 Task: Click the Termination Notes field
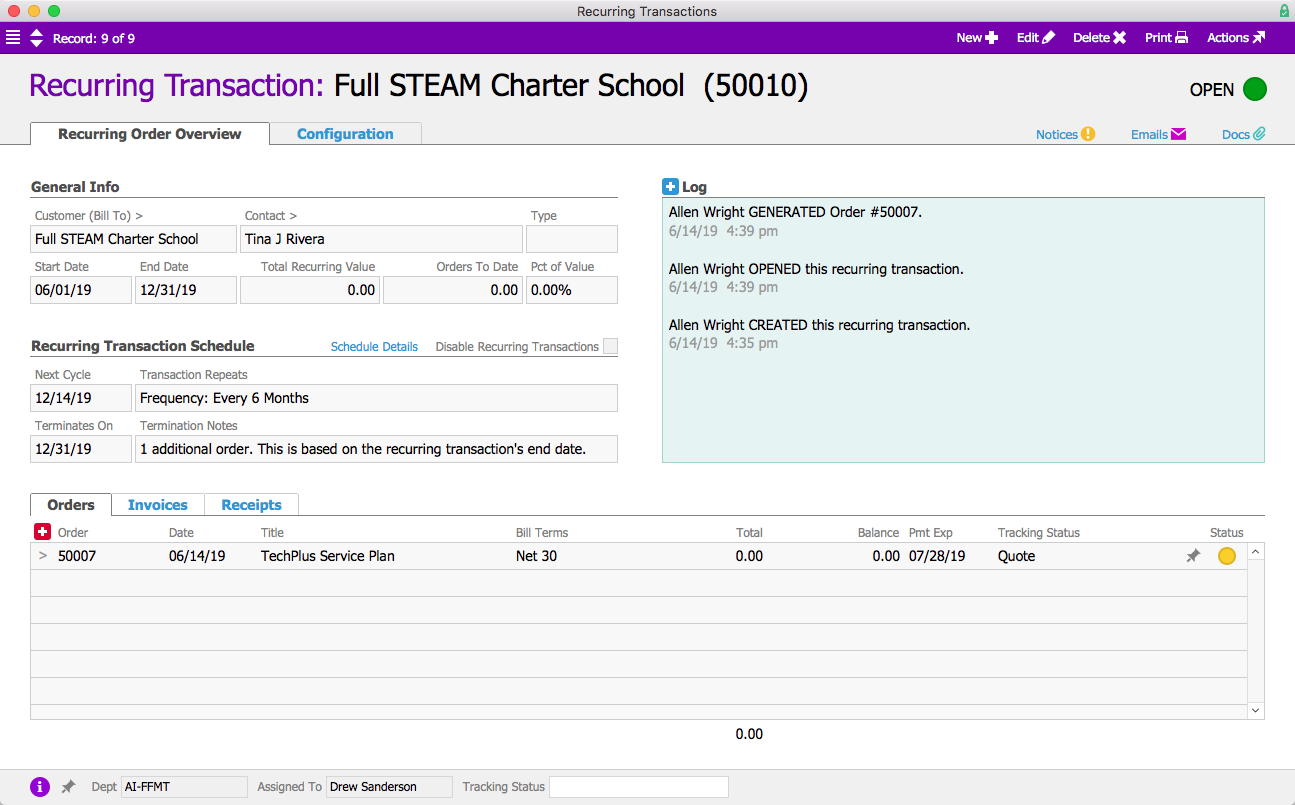376,449
